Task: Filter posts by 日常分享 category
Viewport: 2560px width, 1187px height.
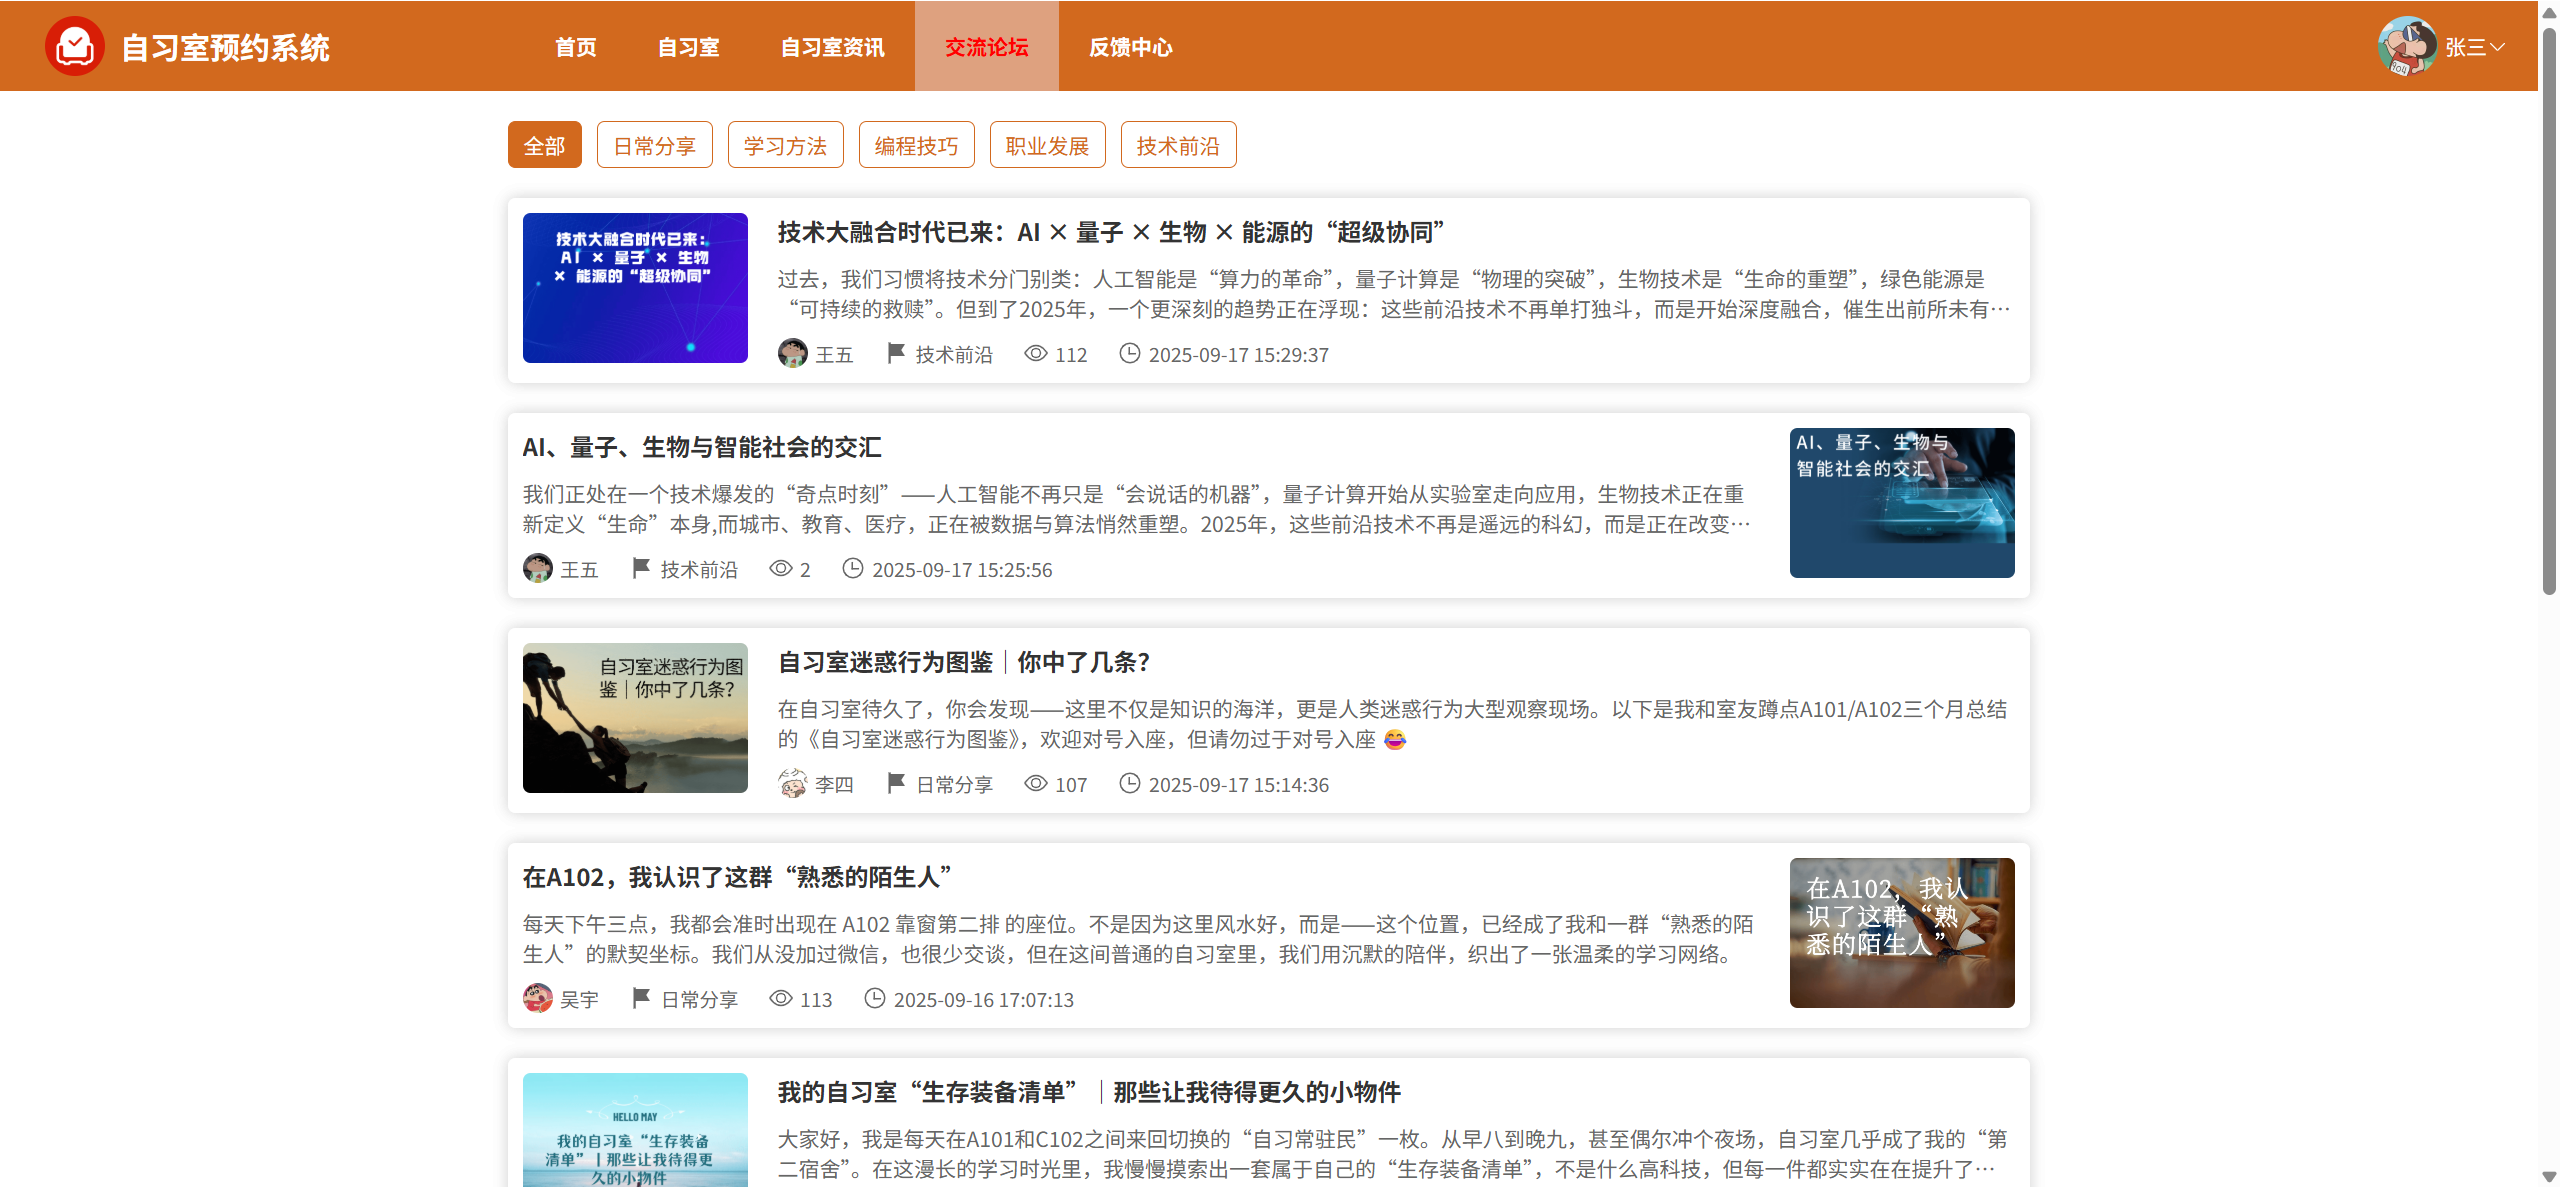Action: pos(654,146)
